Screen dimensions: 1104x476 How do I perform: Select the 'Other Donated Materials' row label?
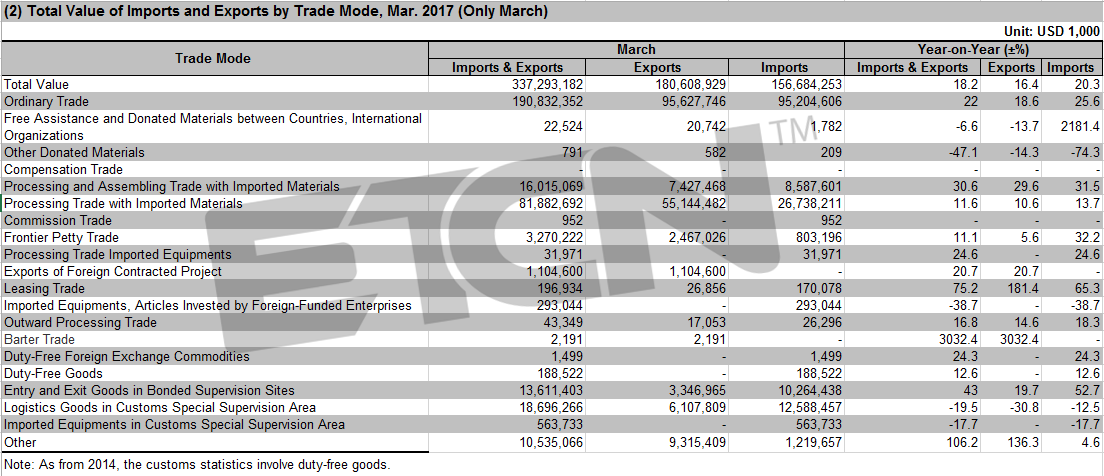pos(74,152)
